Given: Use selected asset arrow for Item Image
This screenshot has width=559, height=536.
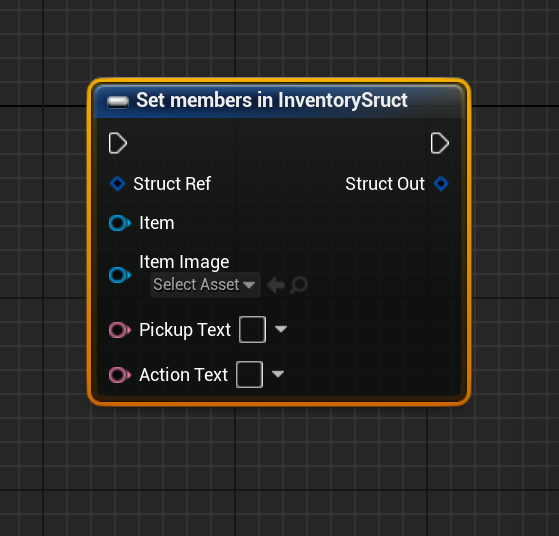Looking at the screenshot, I should 276,285.
